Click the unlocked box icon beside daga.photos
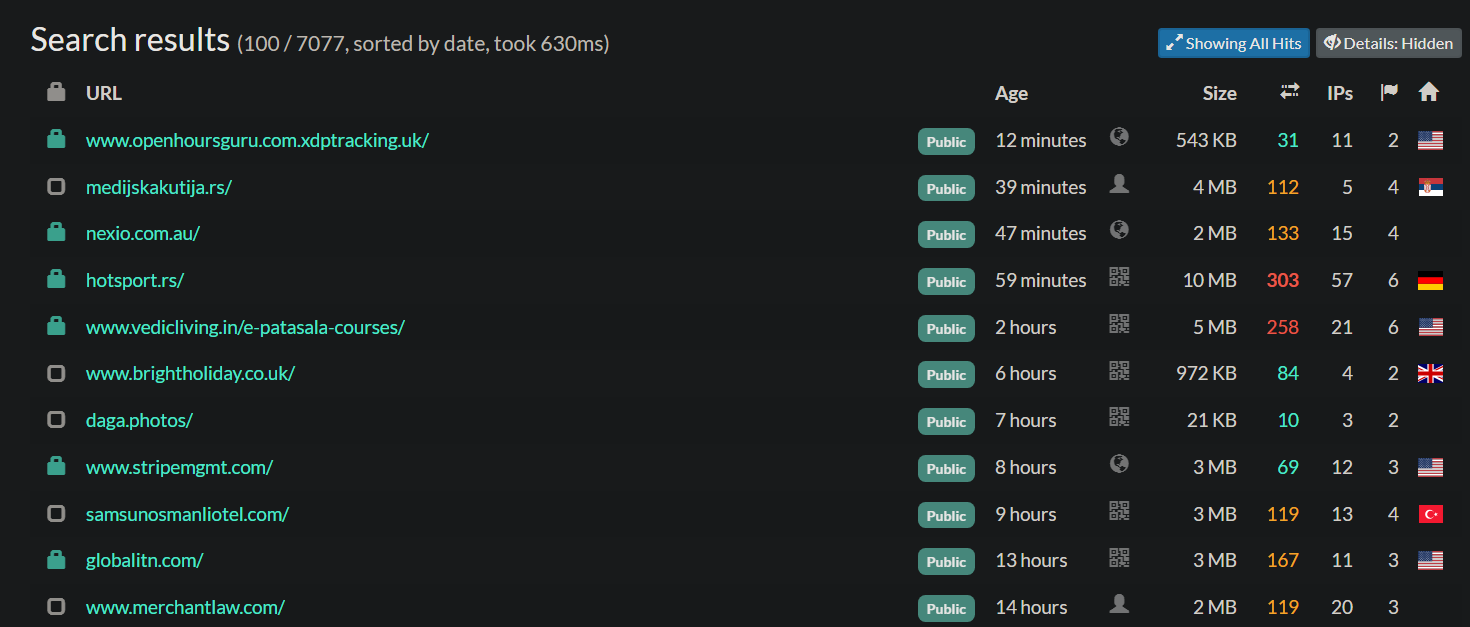The width and height of the screenshot is (1470, 627). tap(56, 420)
